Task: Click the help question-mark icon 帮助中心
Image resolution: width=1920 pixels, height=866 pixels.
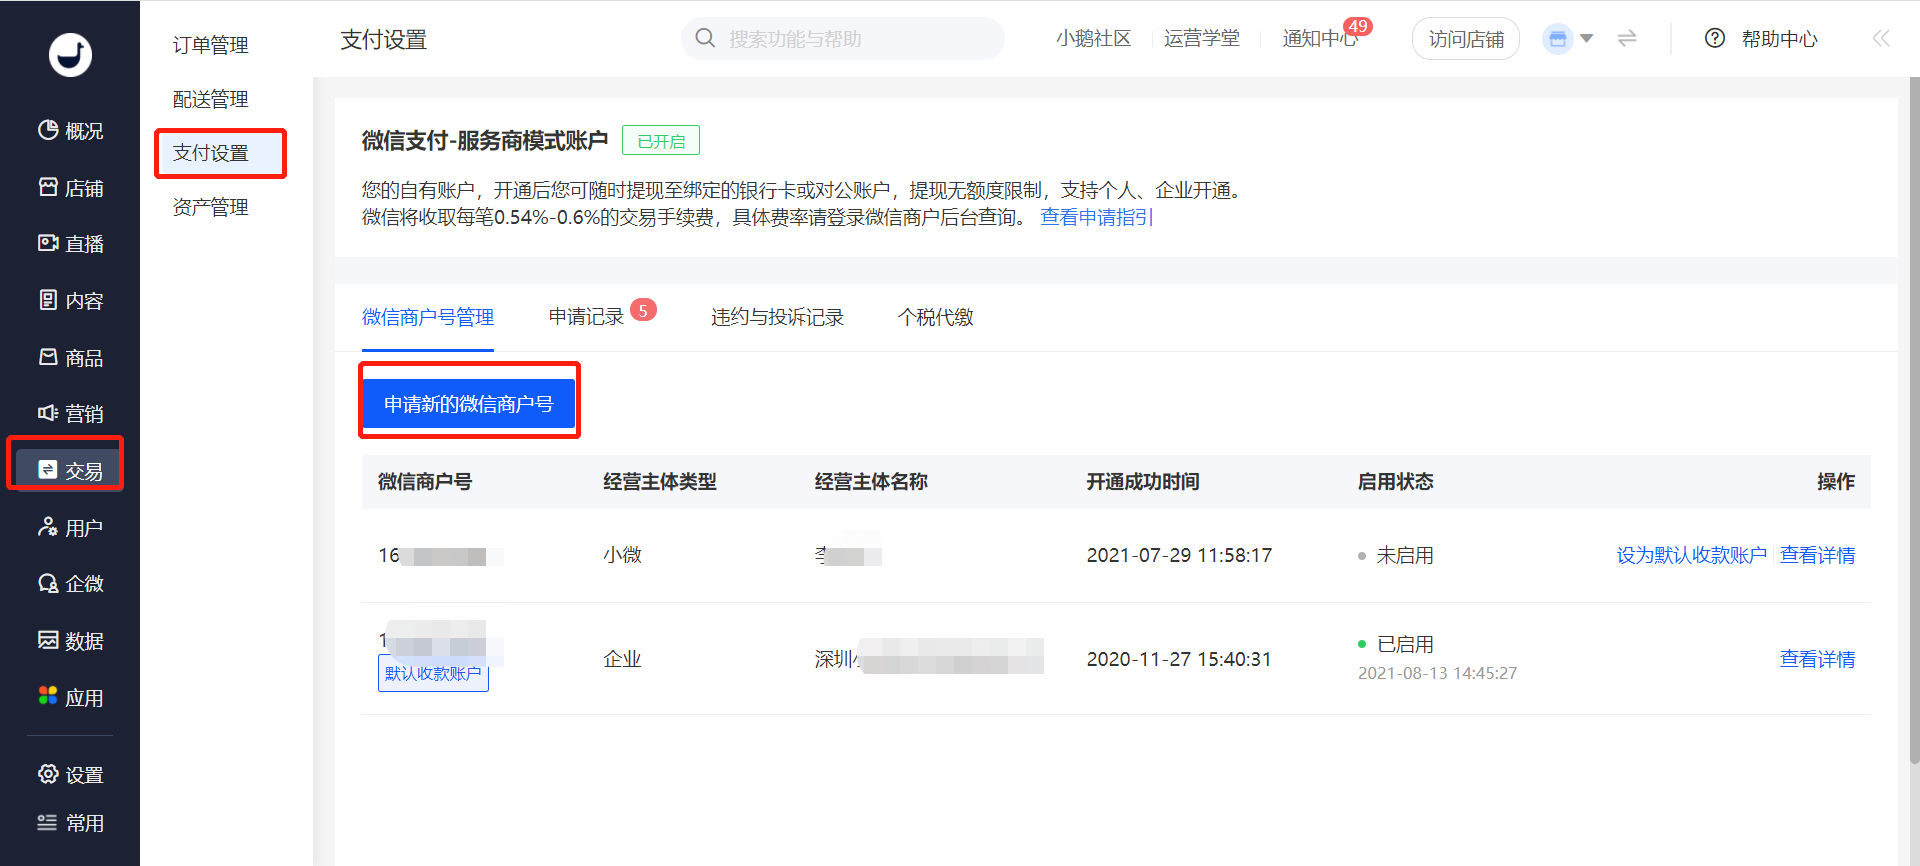Action: tap(1715, 38)
